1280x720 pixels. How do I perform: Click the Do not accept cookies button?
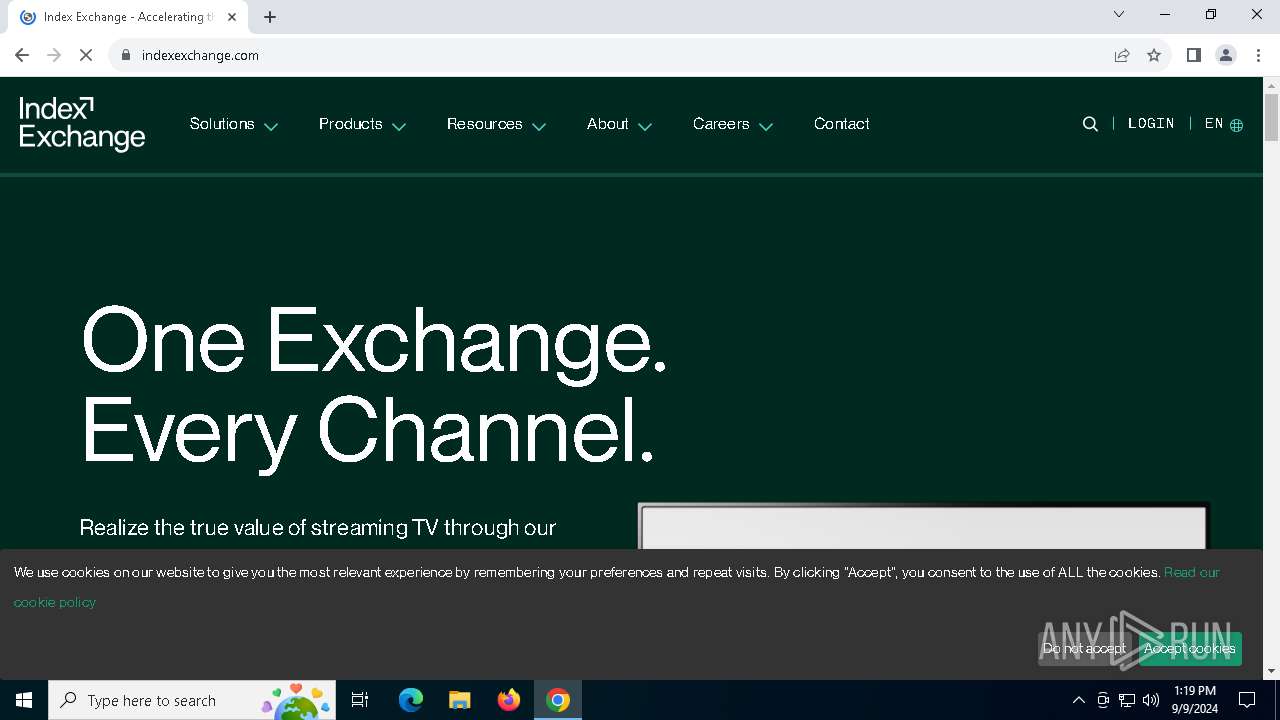(1084, 648)
